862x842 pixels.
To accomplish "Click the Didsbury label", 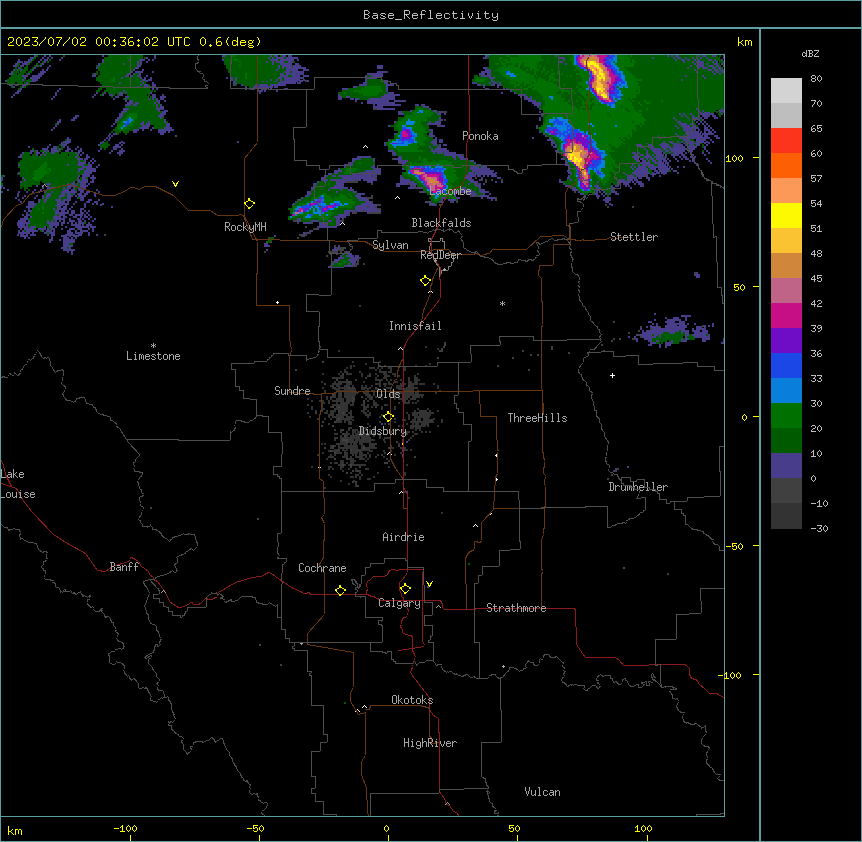I will pyautogui.click(x=382, y=431).
